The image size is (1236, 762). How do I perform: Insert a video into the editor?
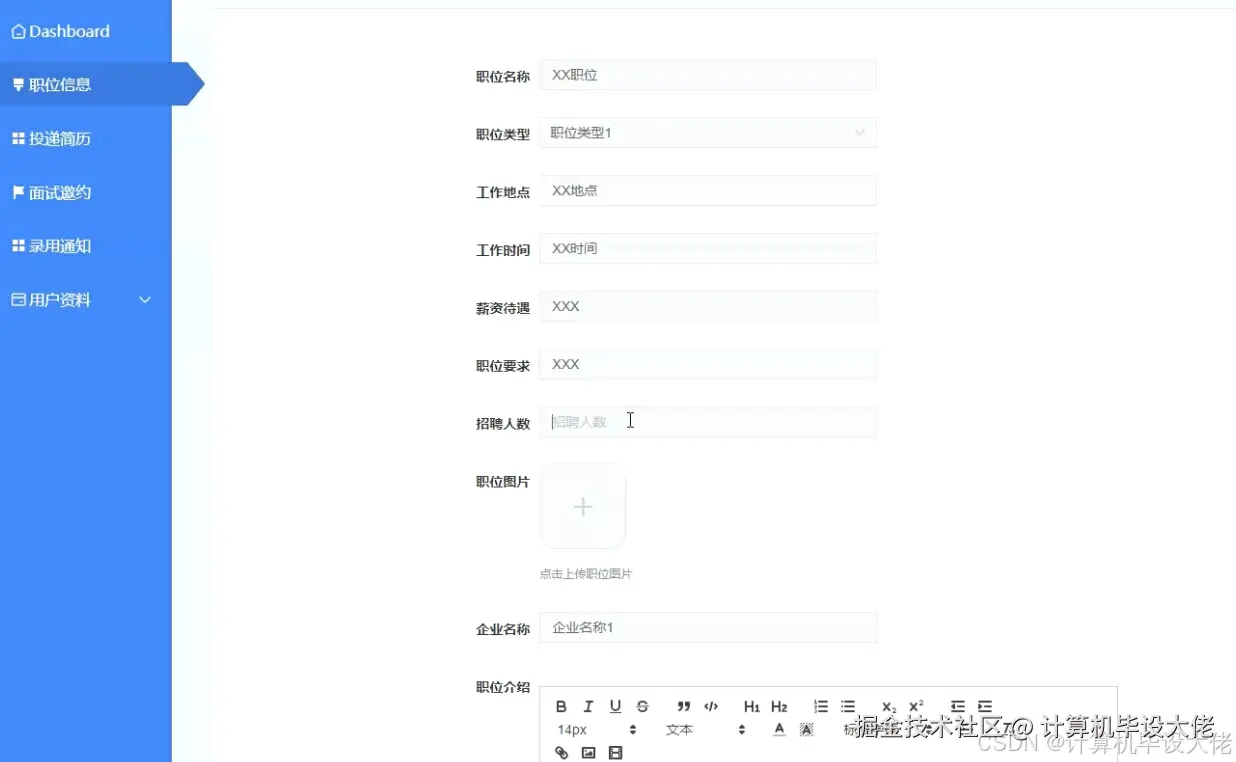click(x=615, y=752)
